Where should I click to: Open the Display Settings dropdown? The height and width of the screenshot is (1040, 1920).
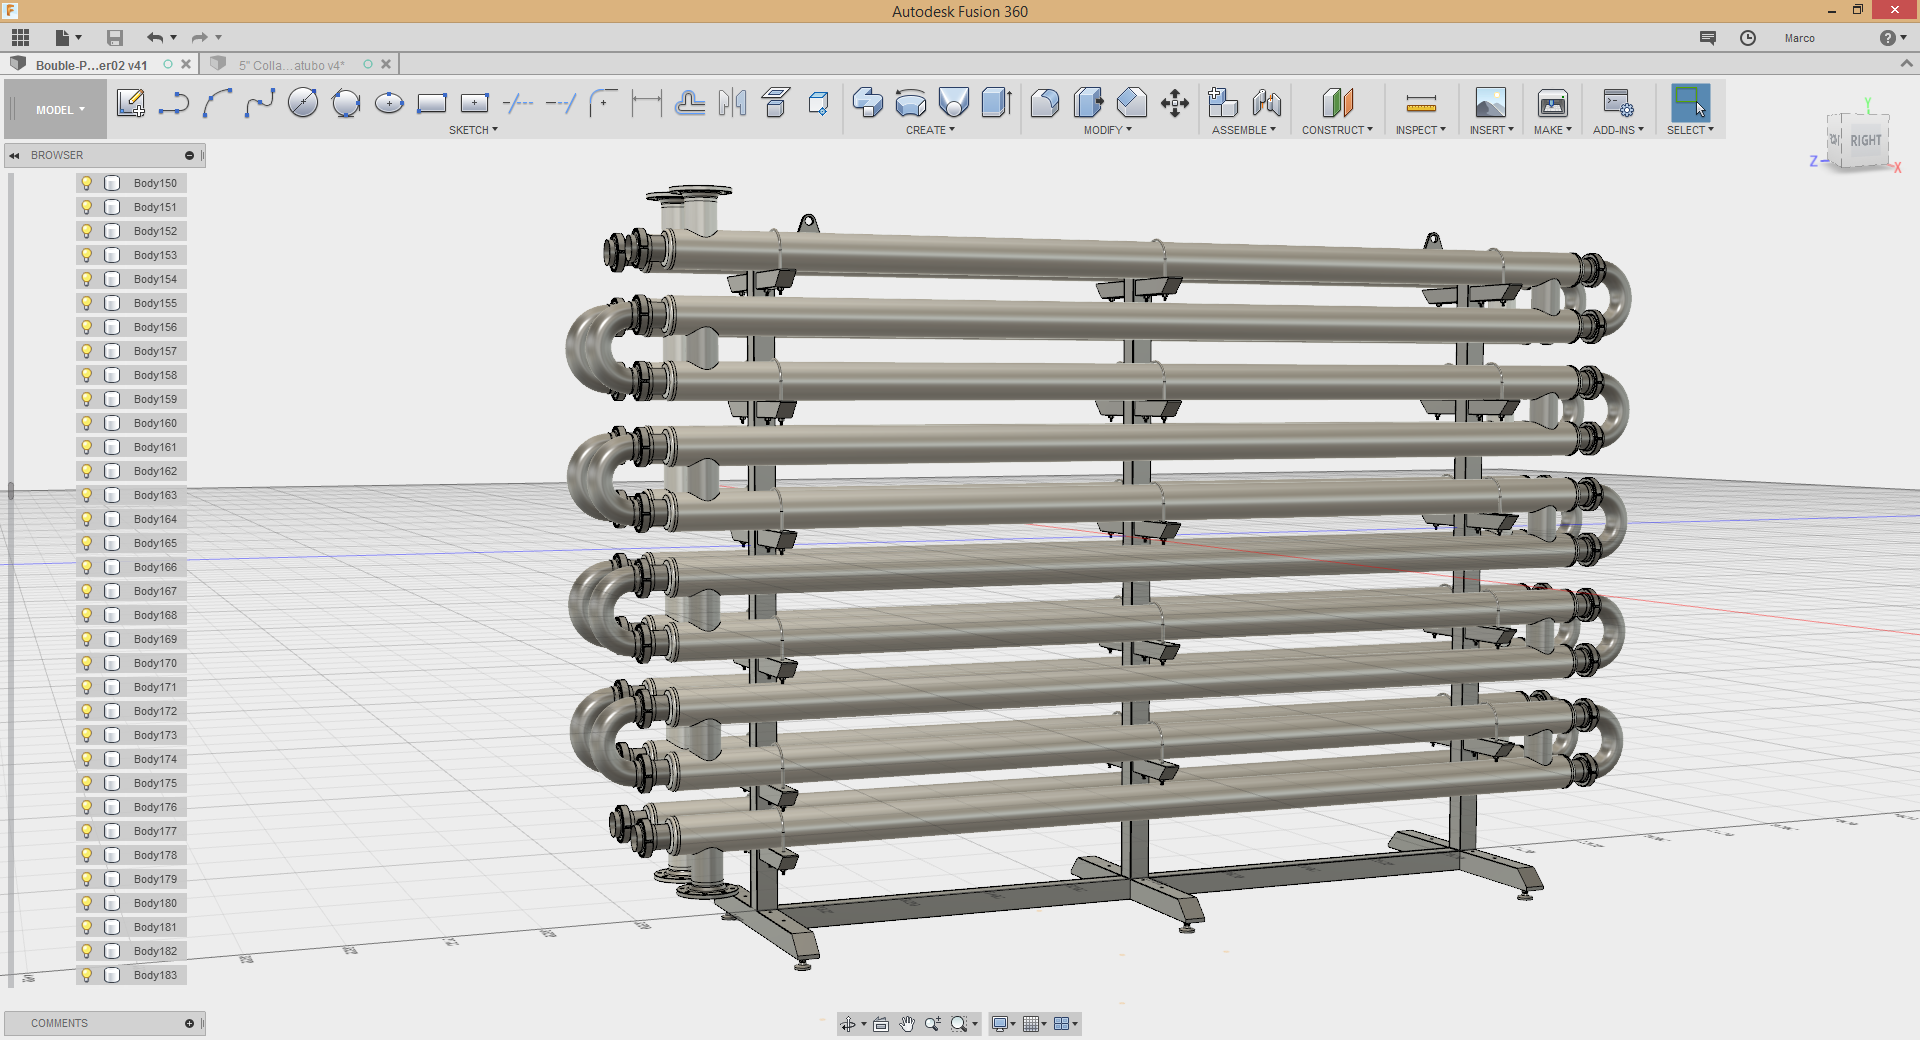point(1003,1024)
